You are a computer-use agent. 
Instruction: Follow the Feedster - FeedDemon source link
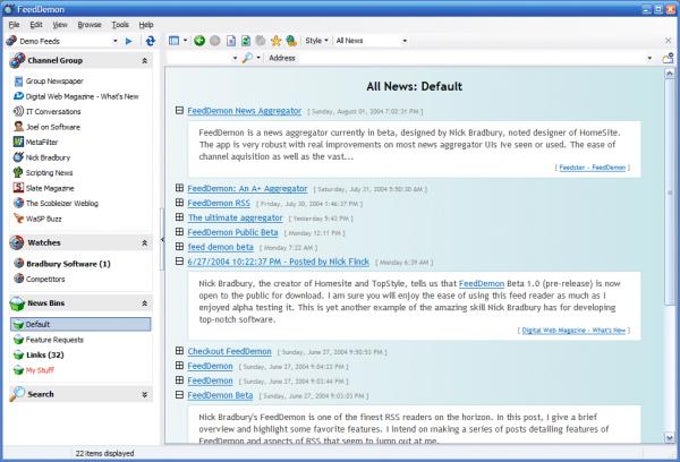click(592, 167)
